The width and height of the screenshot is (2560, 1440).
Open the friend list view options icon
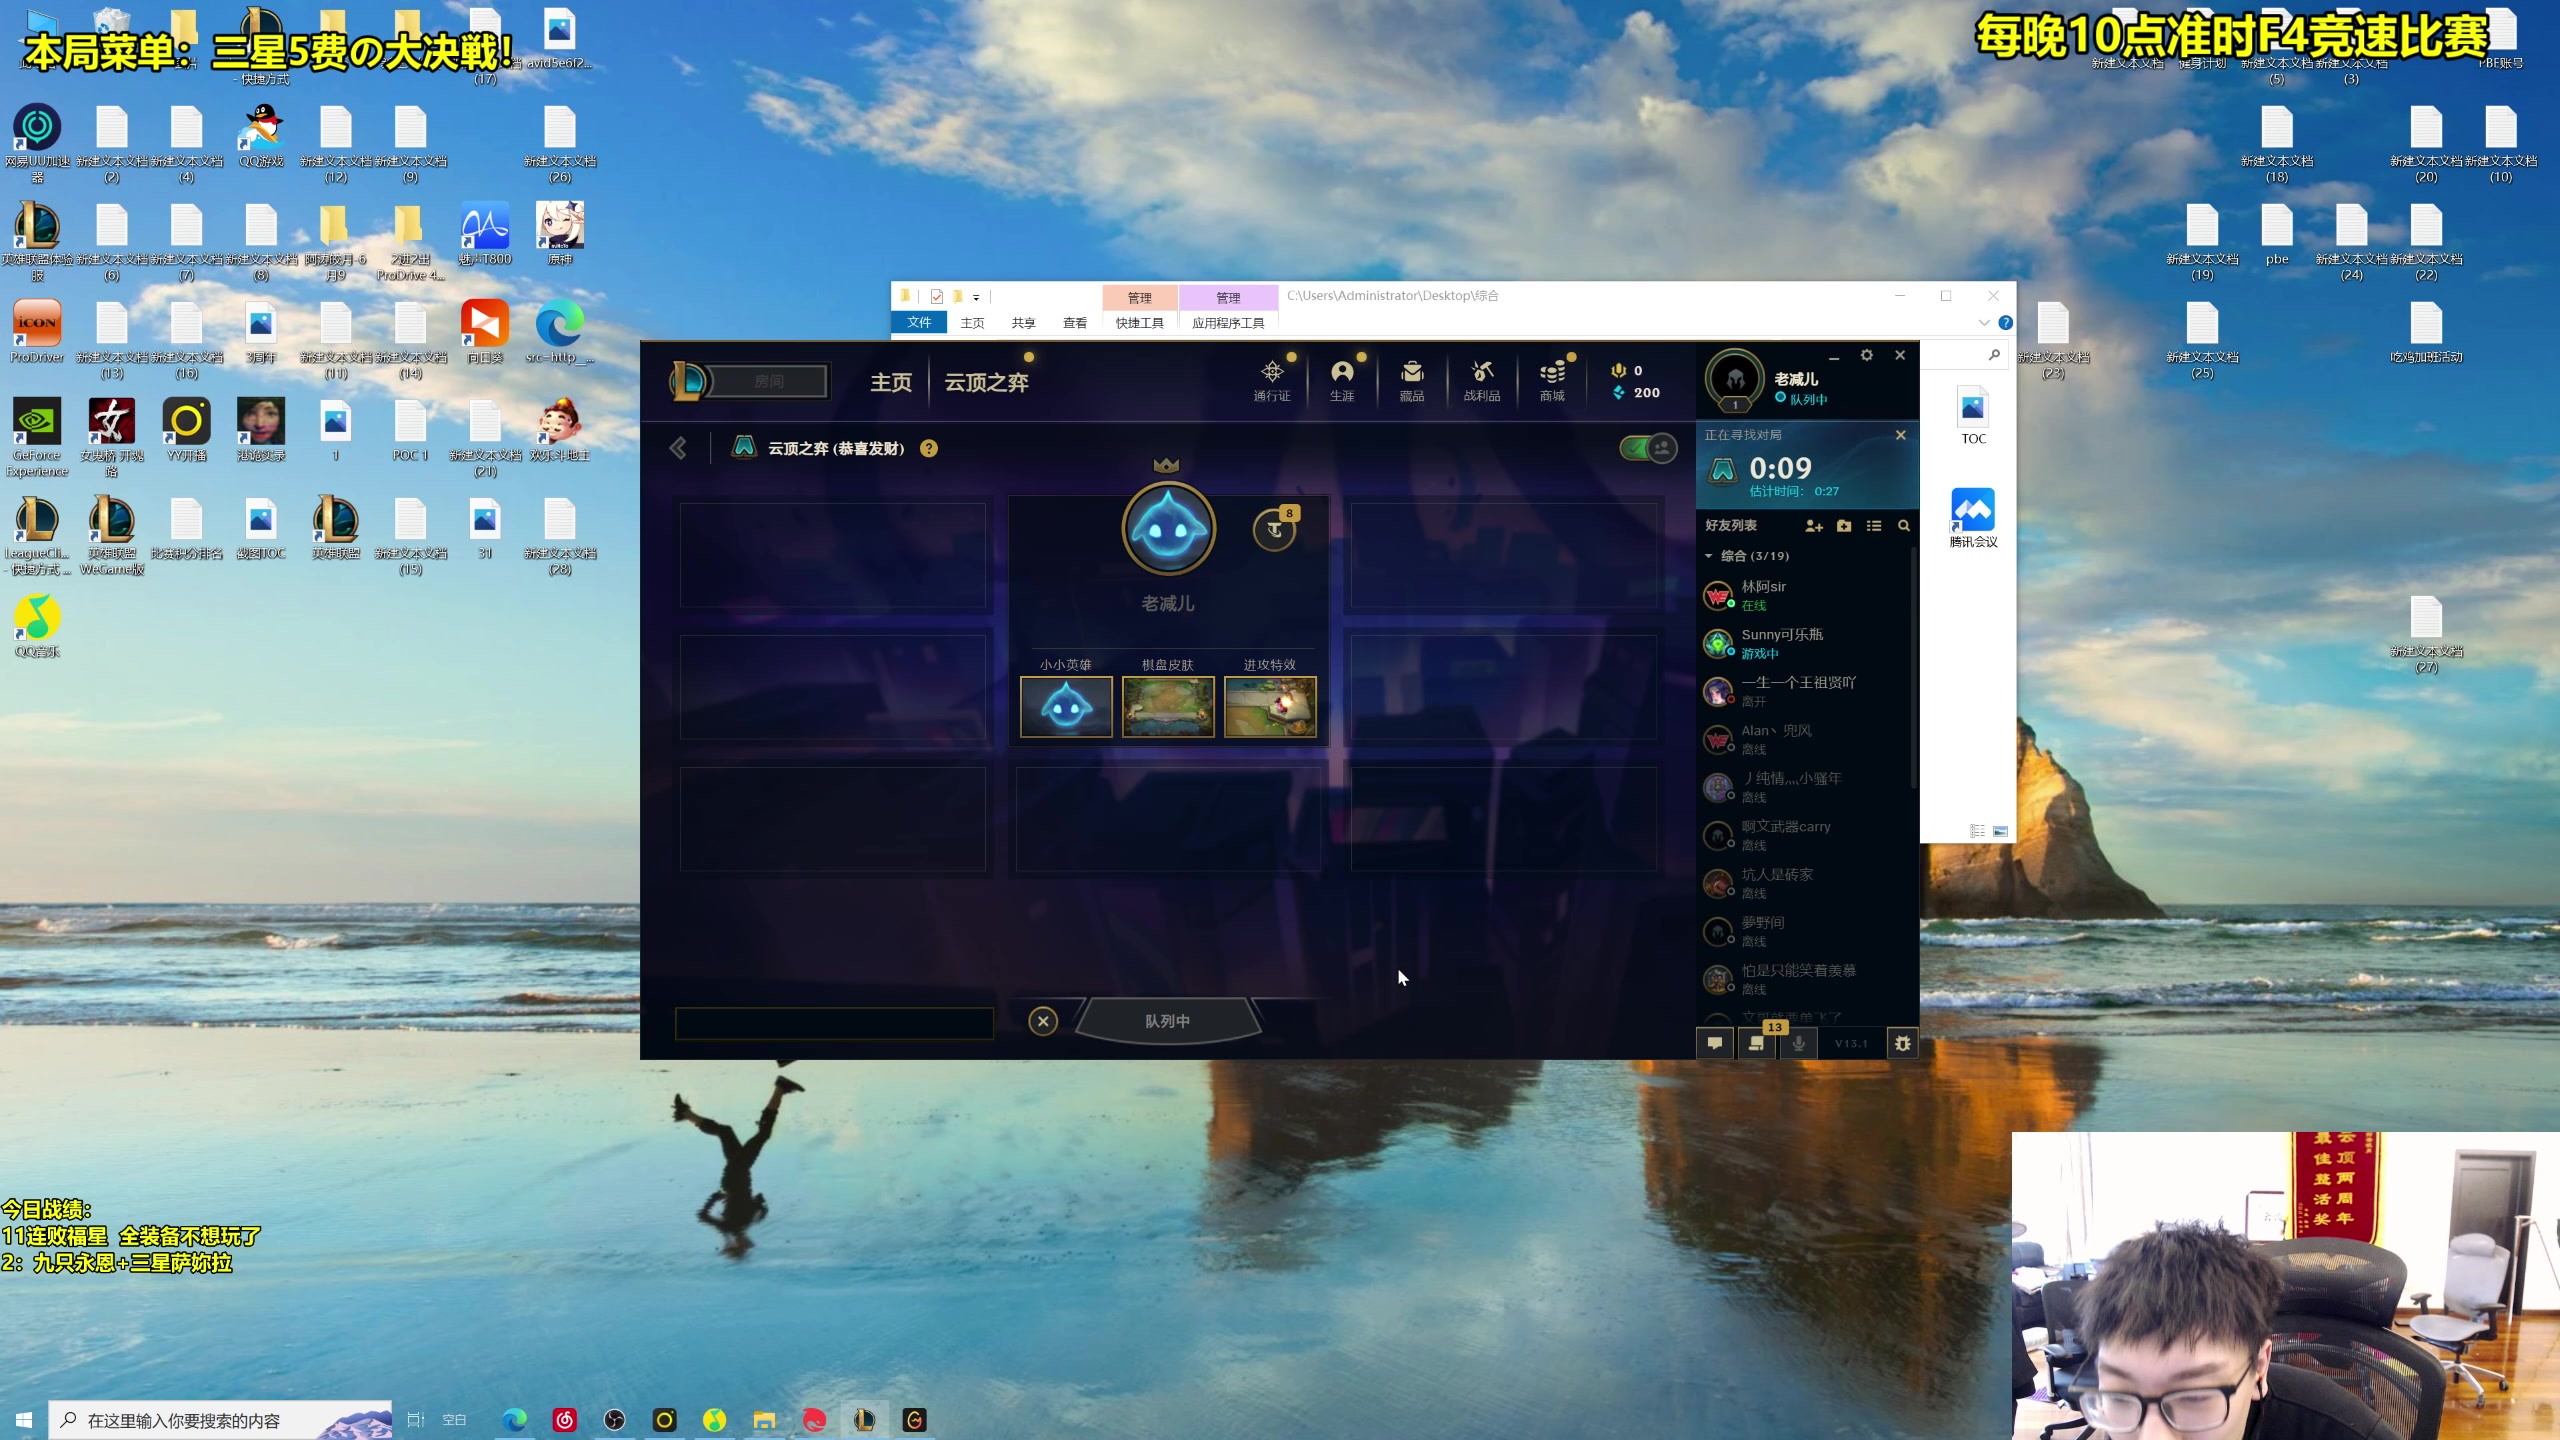point(1874,526)
